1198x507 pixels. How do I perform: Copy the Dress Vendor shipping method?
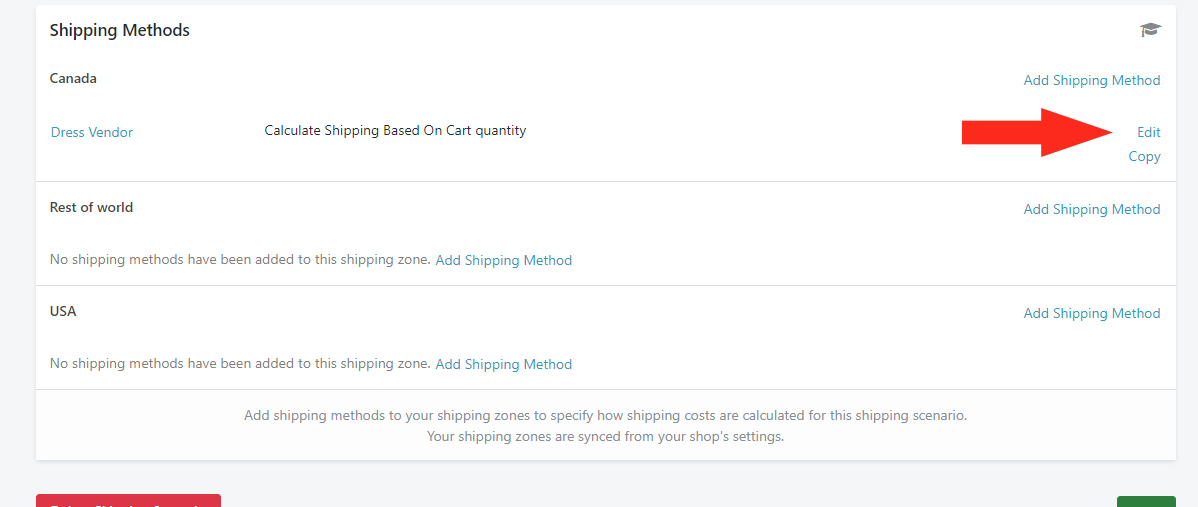click(x=1145, y=157)
